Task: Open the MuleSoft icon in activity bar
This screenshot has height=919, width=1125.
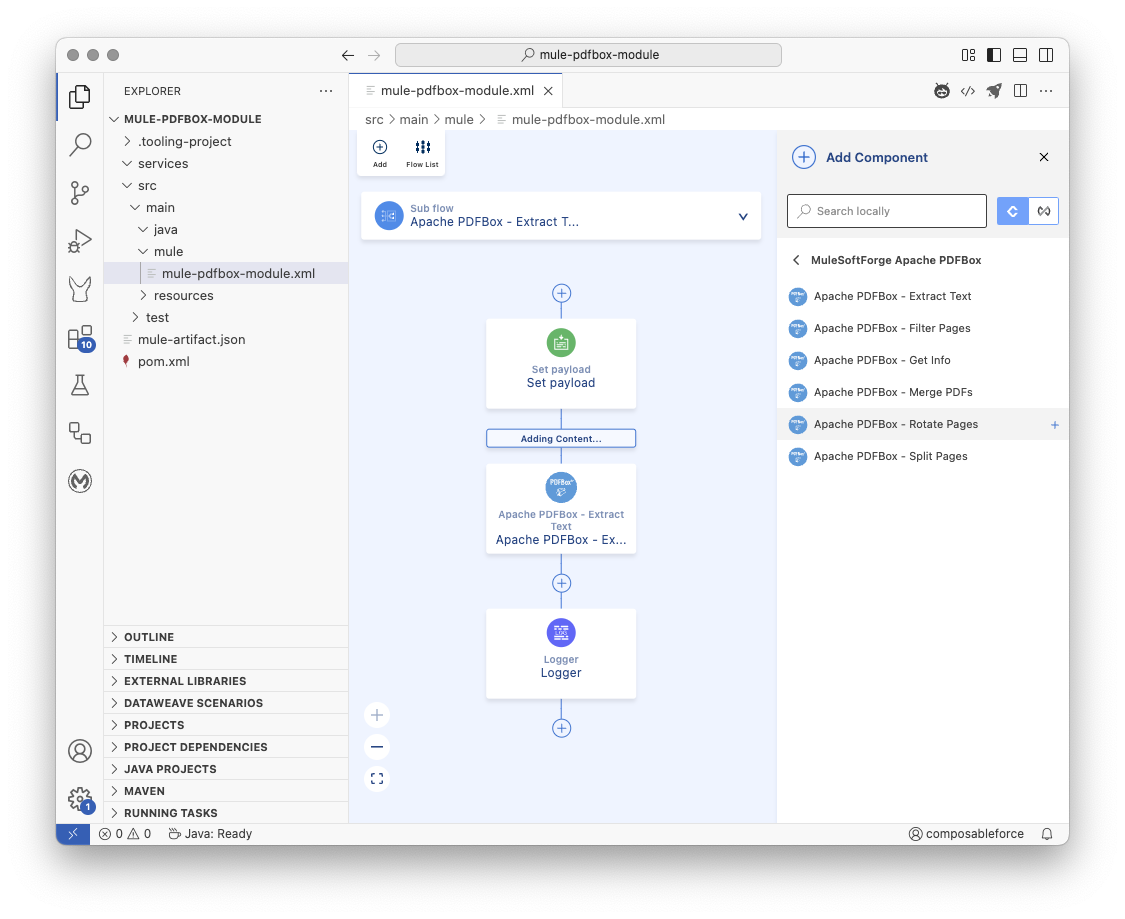Action: [x=80, y=481]
